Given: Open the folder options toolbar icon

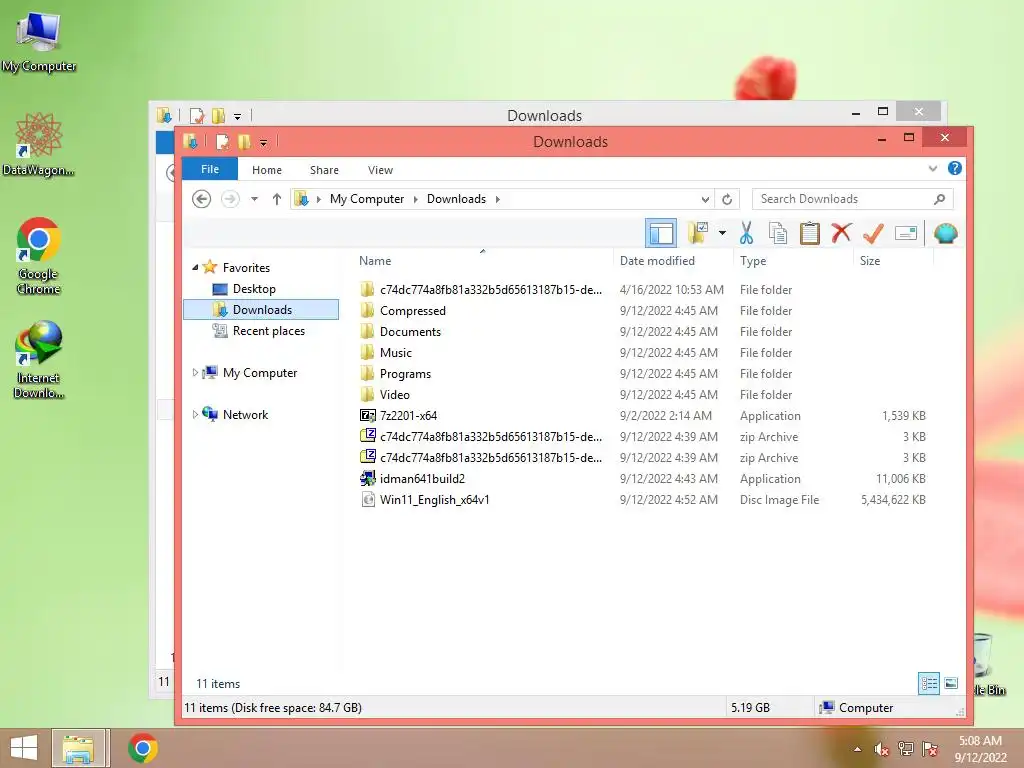Looking at the screenshot, I should pos(697,232).
